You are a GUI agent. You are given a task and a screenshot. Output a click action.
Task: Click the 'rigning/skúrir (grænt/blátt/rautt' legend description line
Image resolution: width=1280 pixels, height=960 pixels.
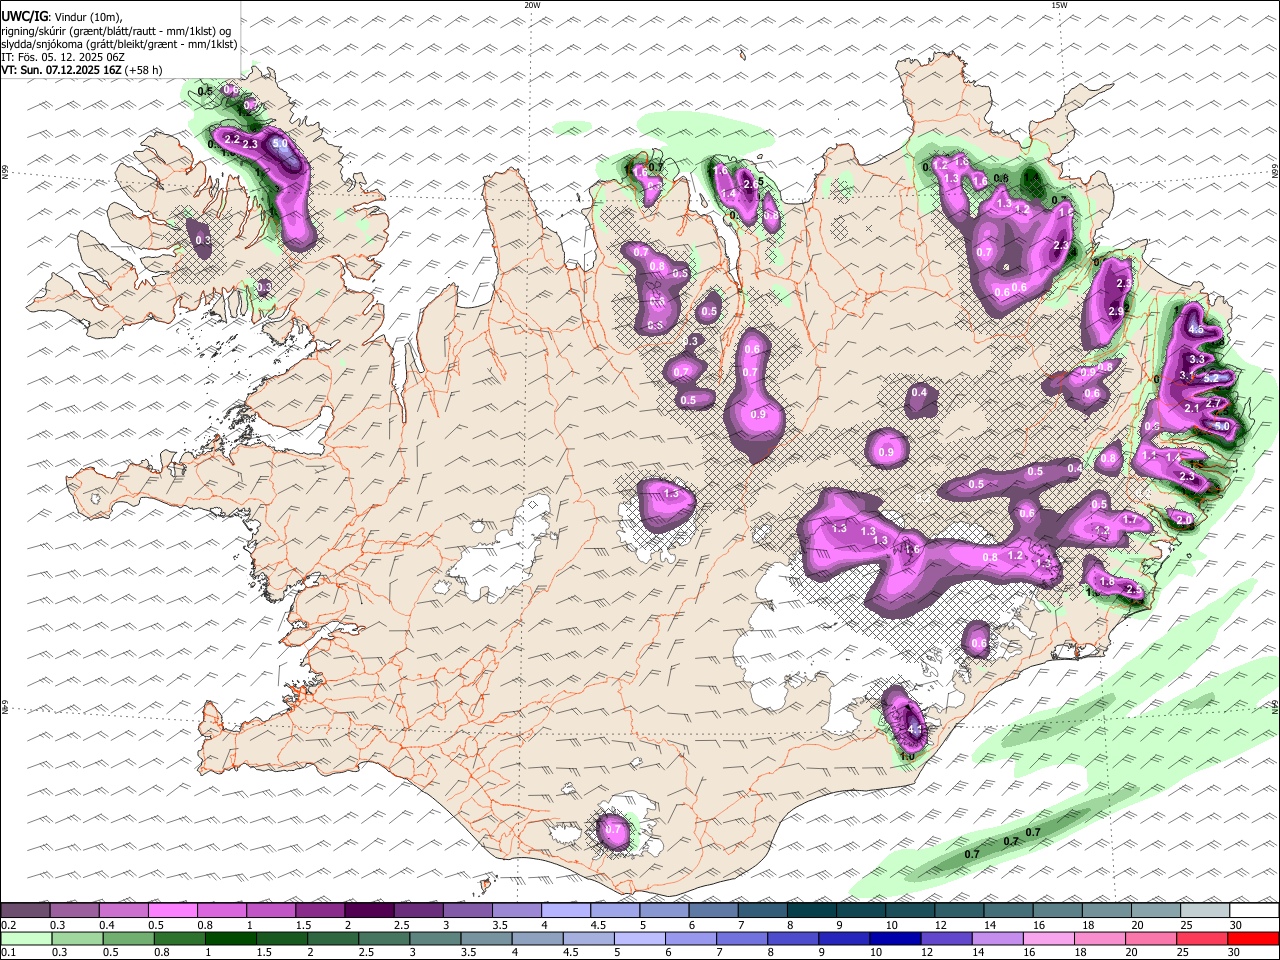(118, 31)
